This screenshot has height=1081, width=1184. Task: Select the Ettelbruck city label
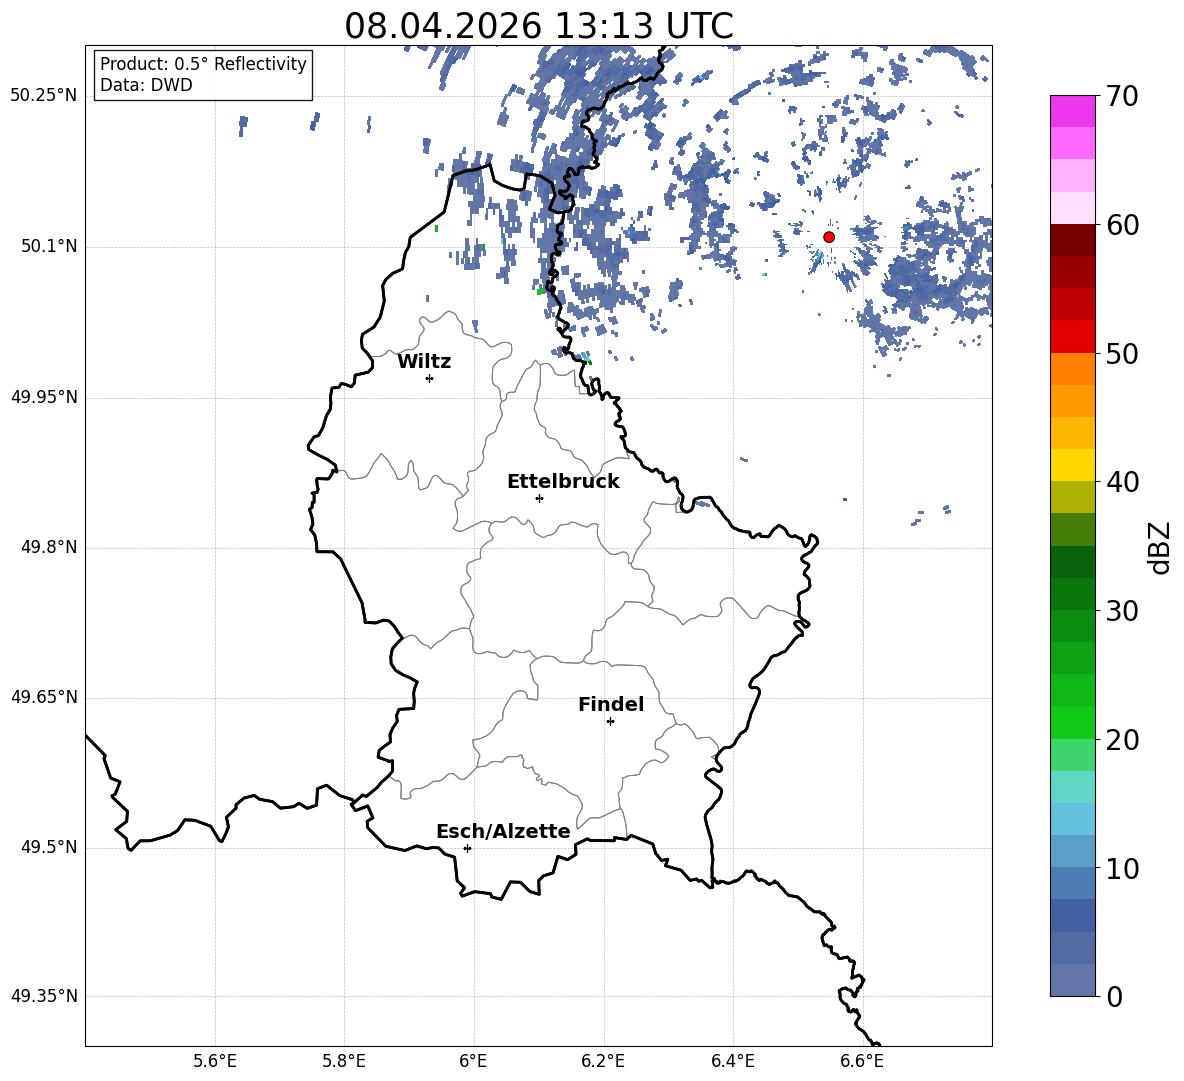pyautogui.click(x=563, y=481)
